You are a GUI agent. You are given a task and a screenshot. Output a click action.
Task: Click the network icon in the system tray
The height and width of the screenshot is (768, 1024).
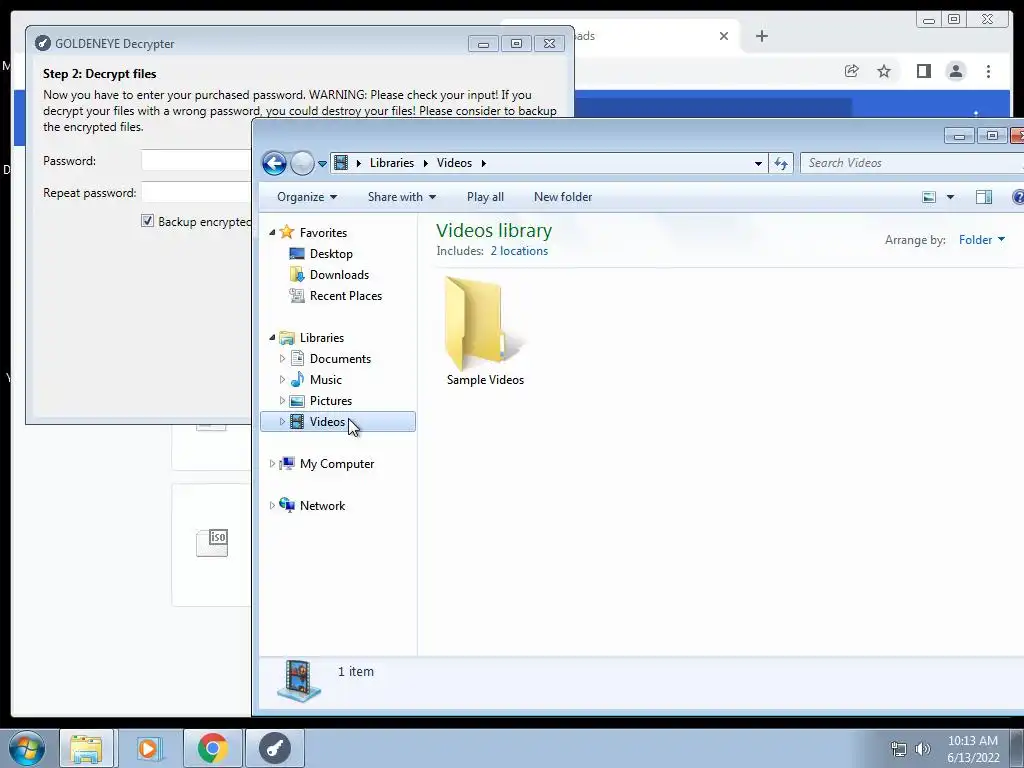pyautogui.click(x=899, y=749)
